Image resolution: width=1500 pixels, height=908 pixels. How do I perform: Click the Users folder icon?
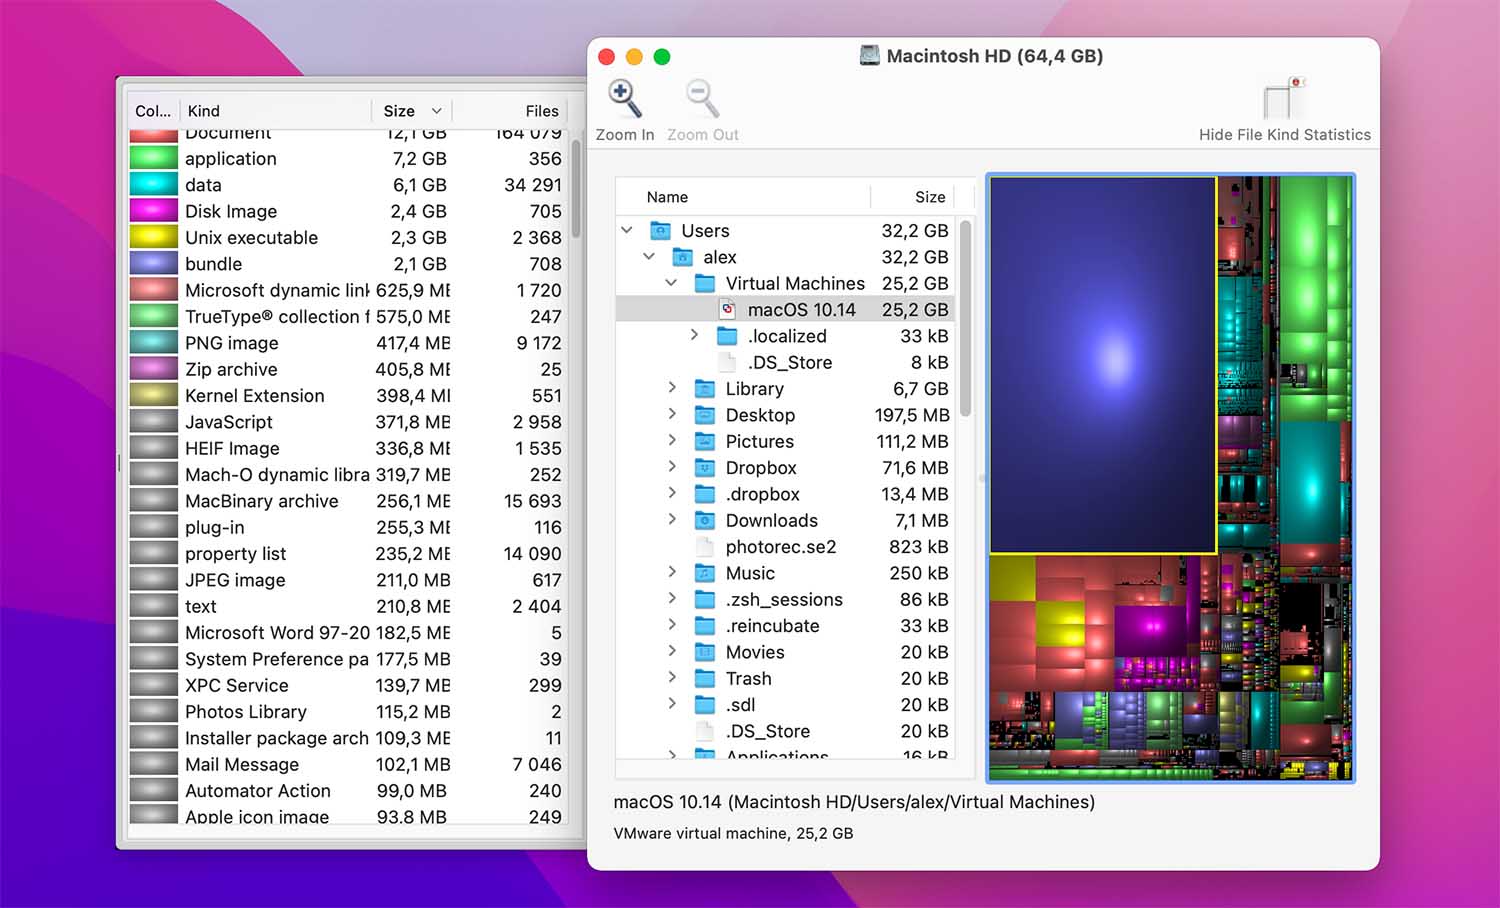(x=660, y=231)
